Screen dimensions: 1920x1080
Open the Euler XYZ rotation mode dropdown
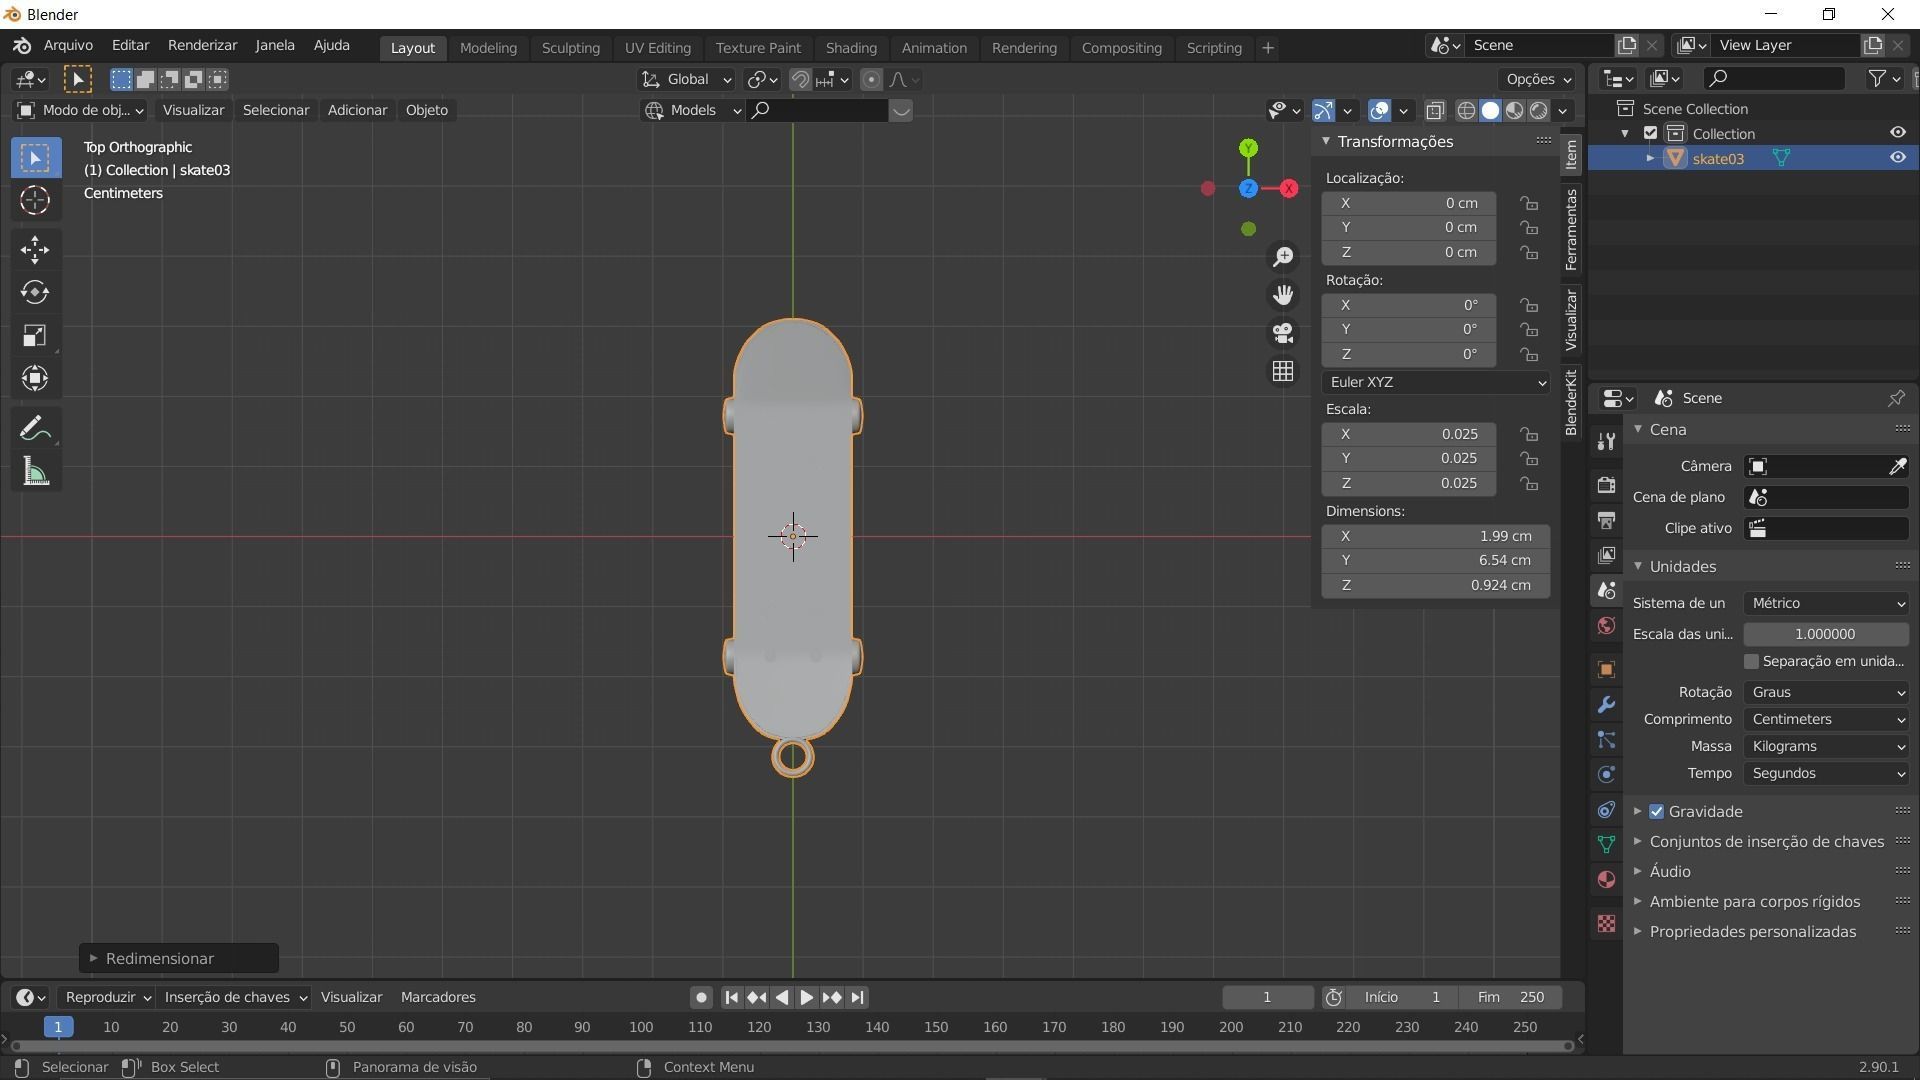click(x=1436, y=383)
